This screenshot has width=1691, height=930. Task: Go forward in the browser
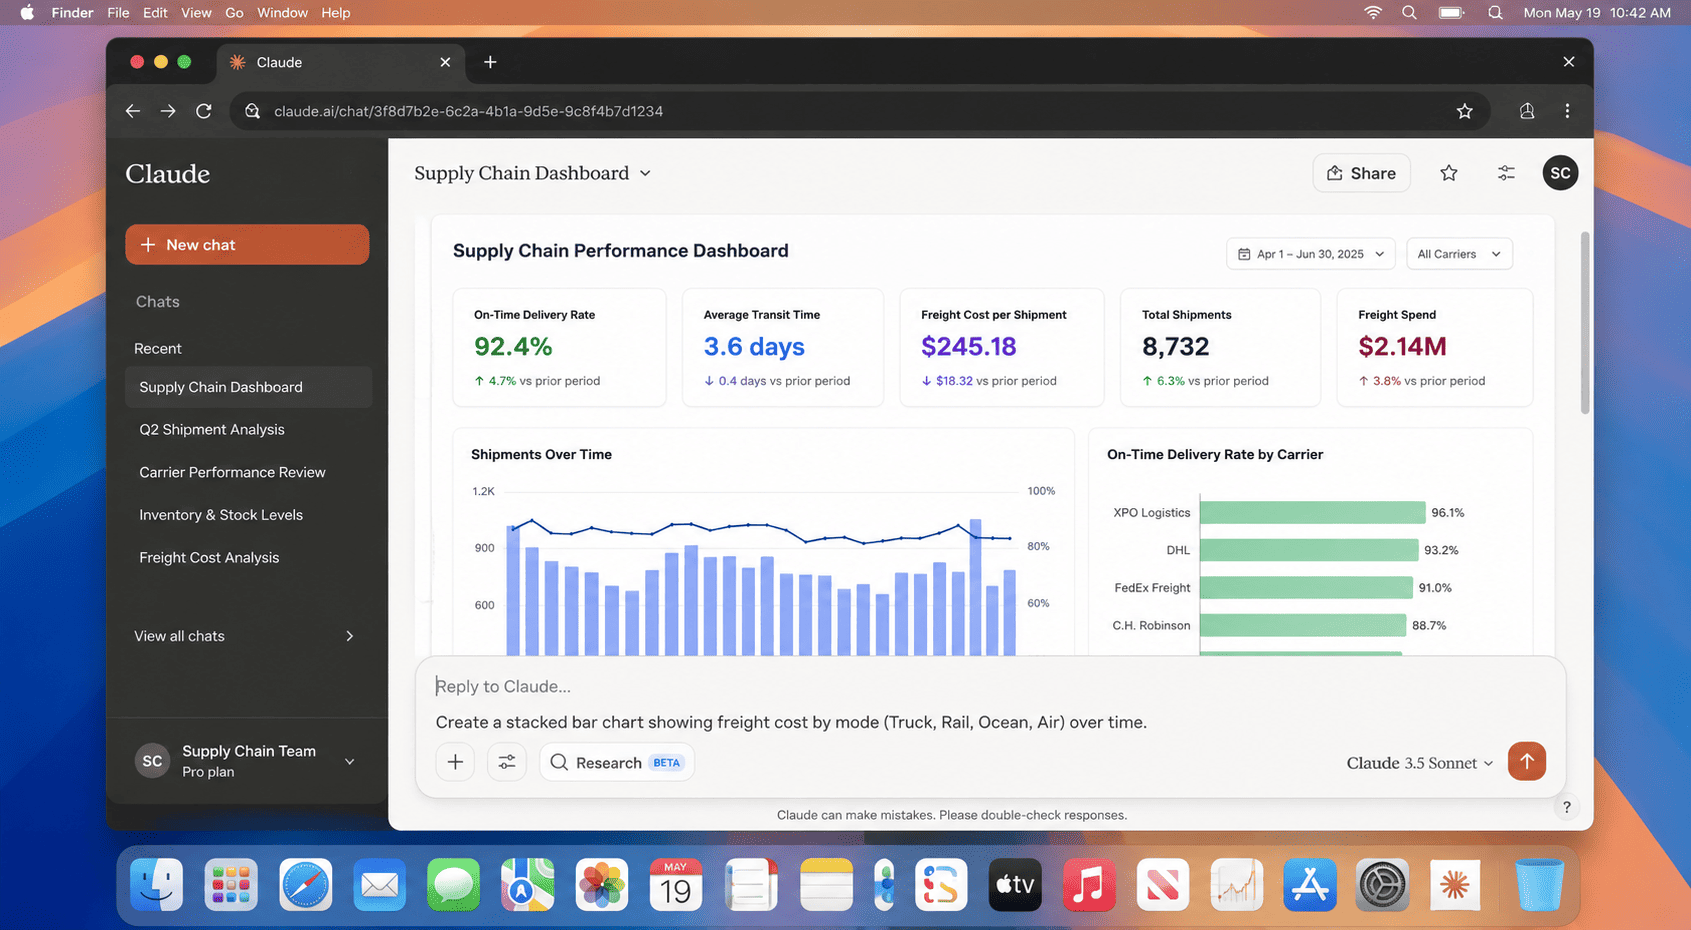point(168,111)
